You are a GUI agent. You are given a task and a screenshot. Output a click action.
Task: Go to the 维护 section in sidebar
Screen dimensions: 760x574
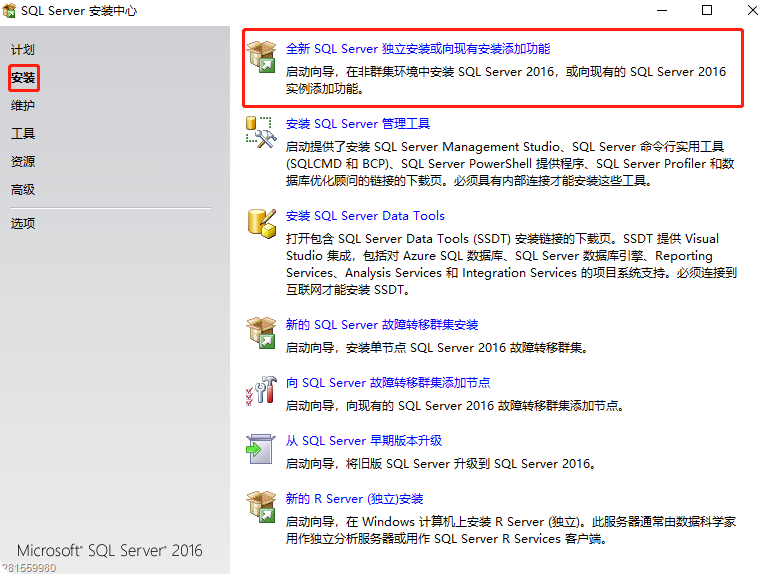click(23, 106)
